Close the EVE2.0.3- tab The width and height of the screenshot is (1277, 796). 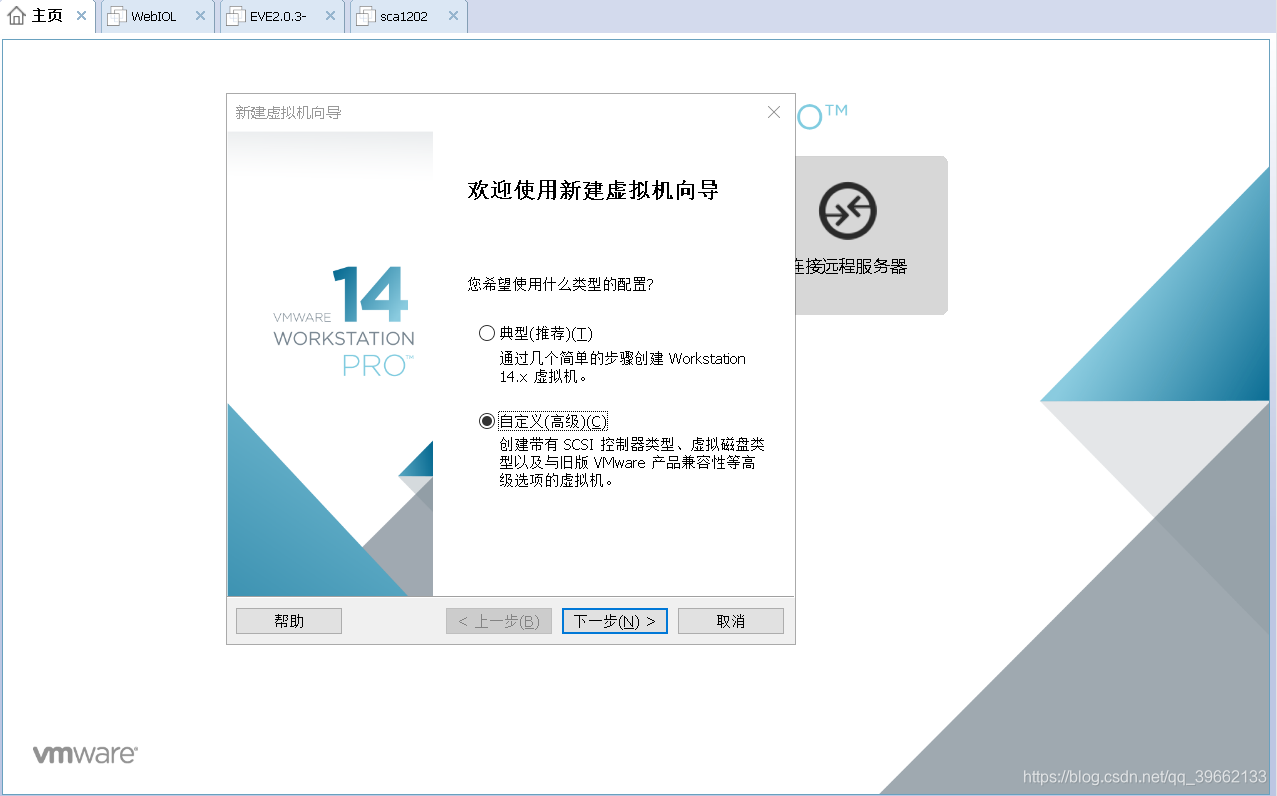[330, 16]
